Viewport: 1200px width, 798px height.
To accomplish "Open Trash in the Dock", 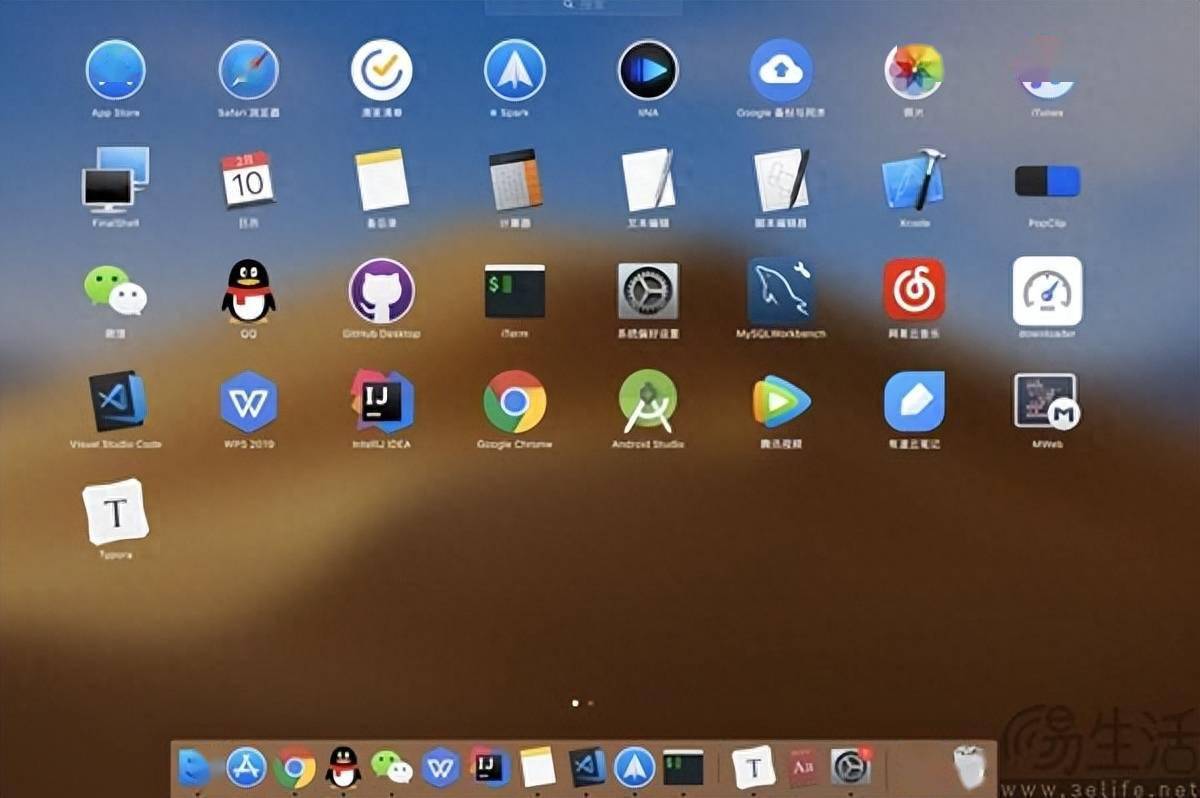I will [968, 768].
